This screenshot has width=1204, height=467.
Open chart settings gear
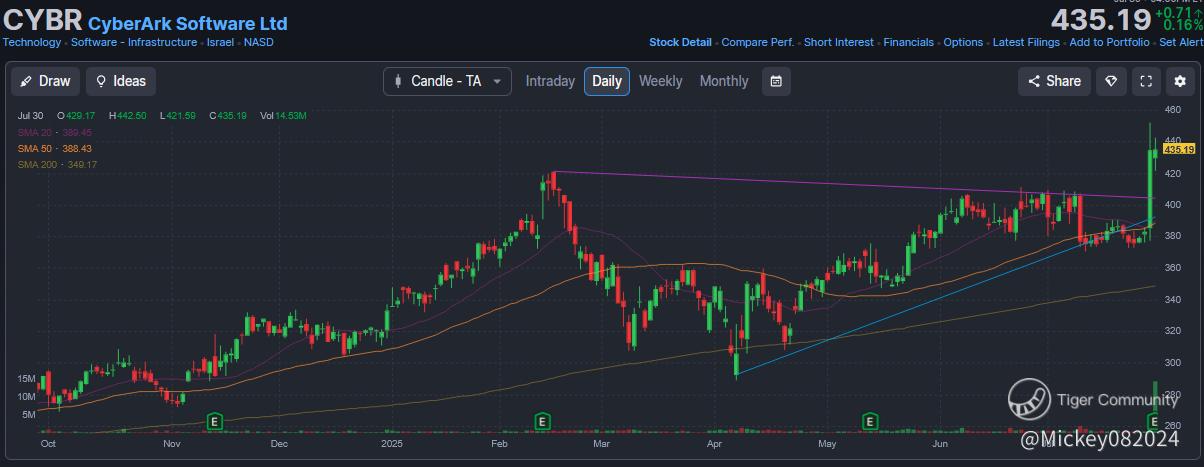pyautogui.click(x=1182, y=81)
